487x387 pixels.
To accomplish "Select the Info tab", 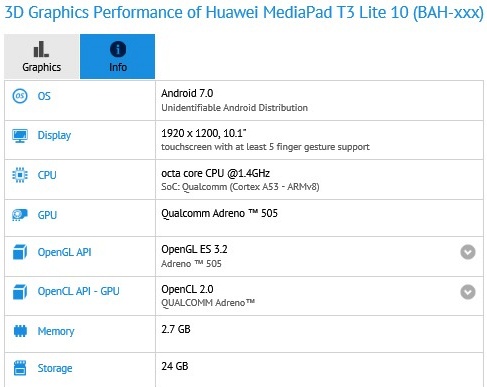I will click(x=117, y=56).
